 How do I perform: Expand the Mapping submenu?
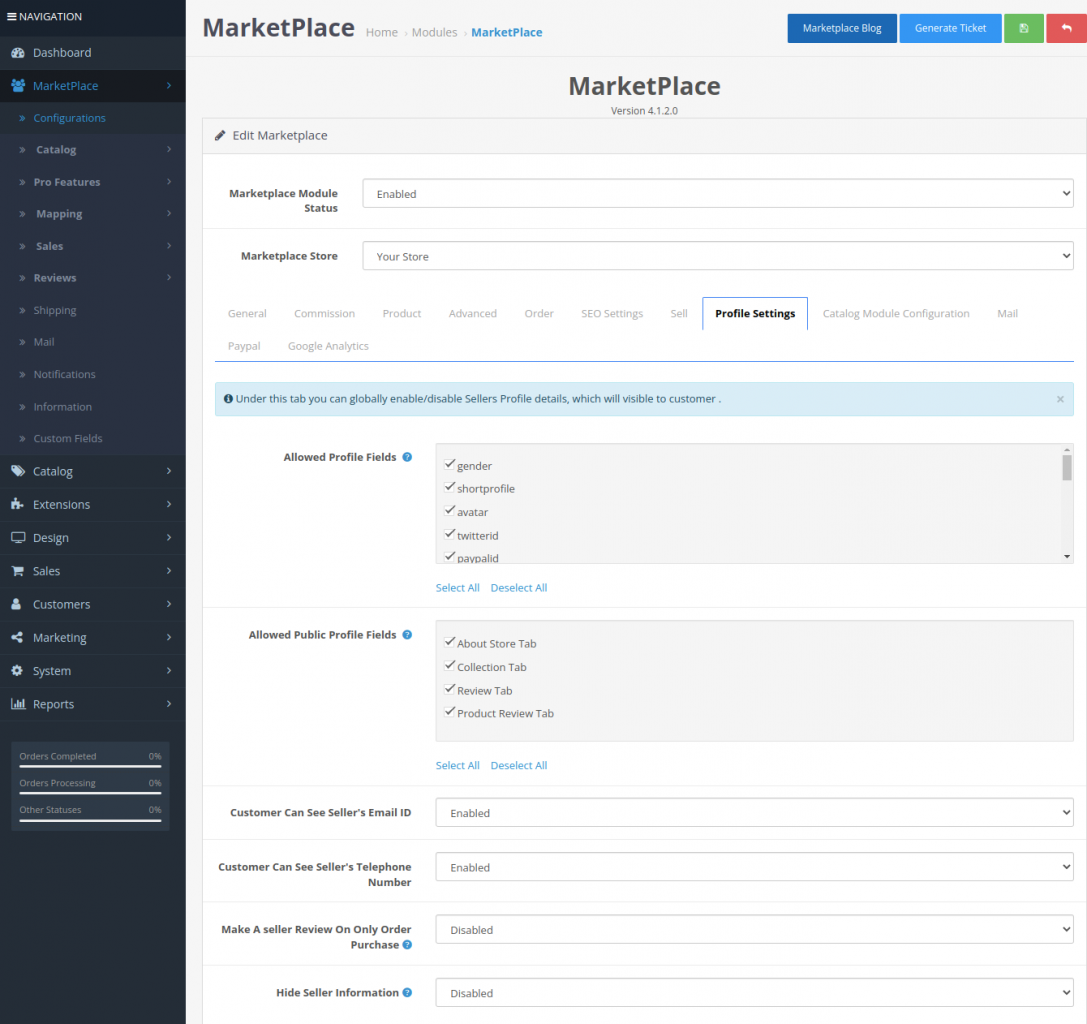(93, 214)
